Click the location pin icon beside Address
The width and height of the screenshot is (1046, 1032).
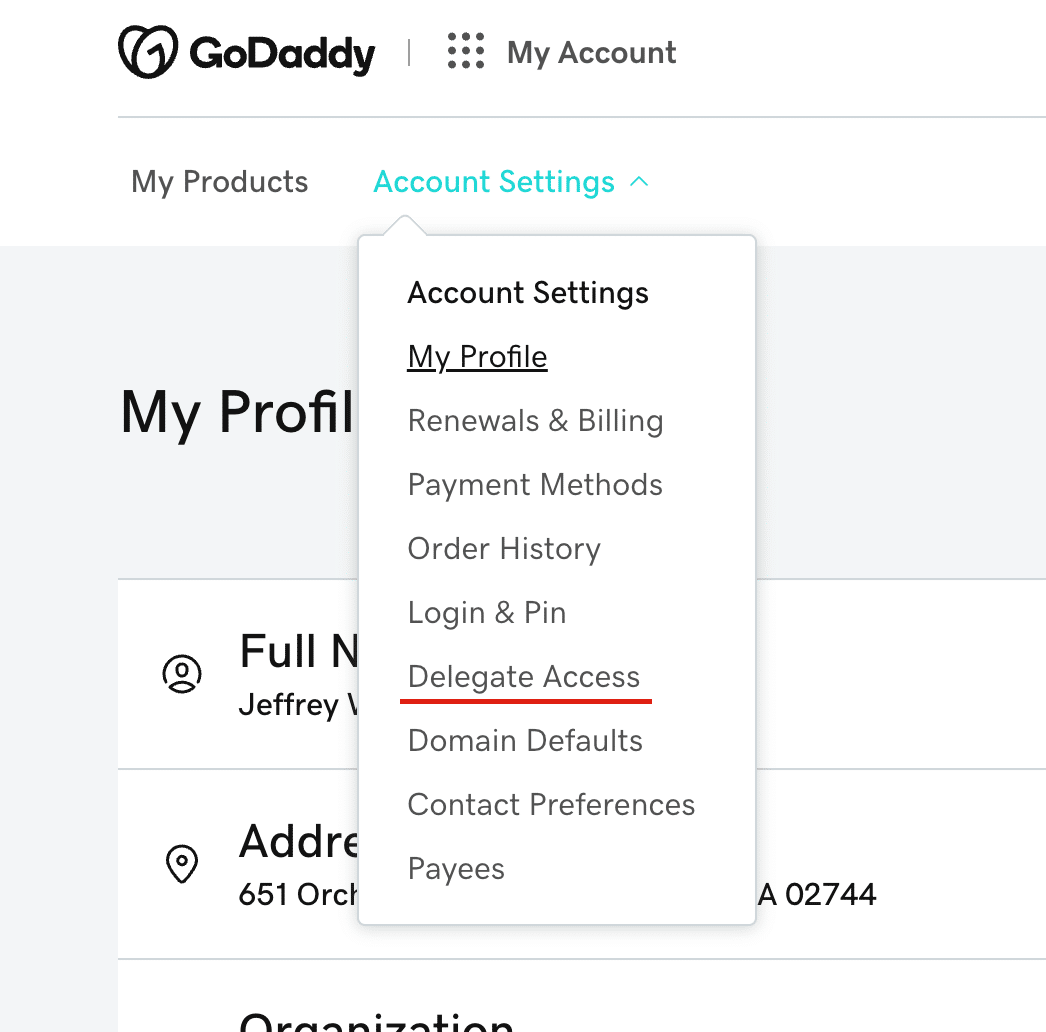click(183, 864)
